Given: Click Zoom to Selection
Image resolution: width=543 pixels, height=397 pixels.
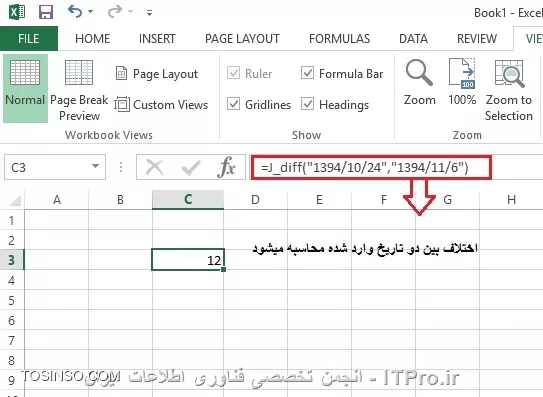Looking at the screenshot, I should tap(509, 90).
